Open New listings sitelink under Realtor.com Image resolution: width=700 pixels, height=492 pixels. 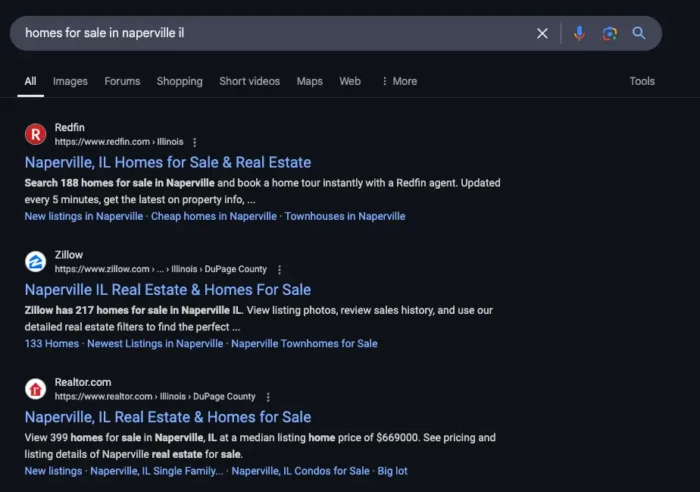pyautogui.click(x=54, y=471)
